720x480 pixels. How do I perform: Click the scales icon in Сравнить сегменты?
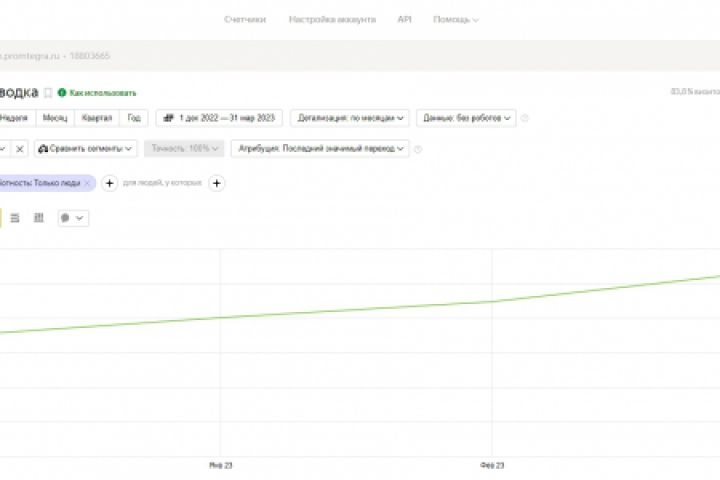click(43, 149)
